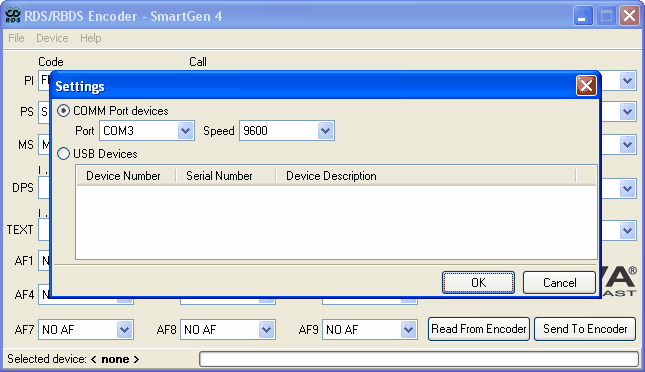645x372 pixels.
Task: Open dropdown arrow at right of PI row
Action: click(627, 81)
